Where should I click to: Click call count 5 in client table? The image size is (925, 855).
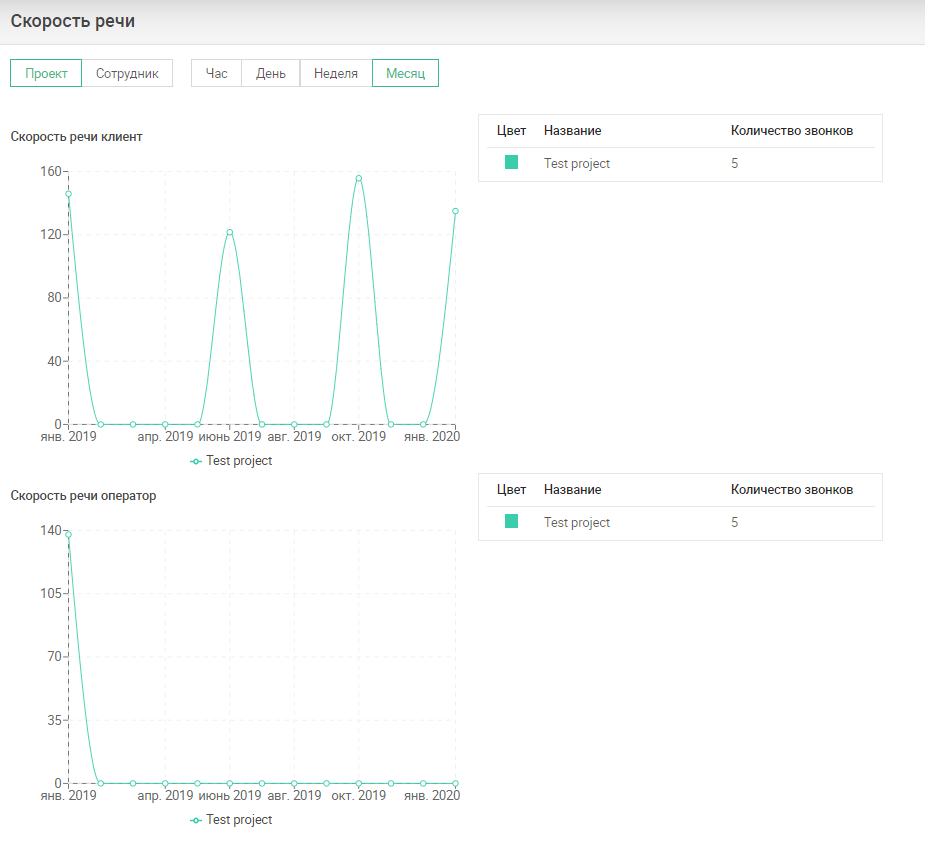(x=734, y=163)
